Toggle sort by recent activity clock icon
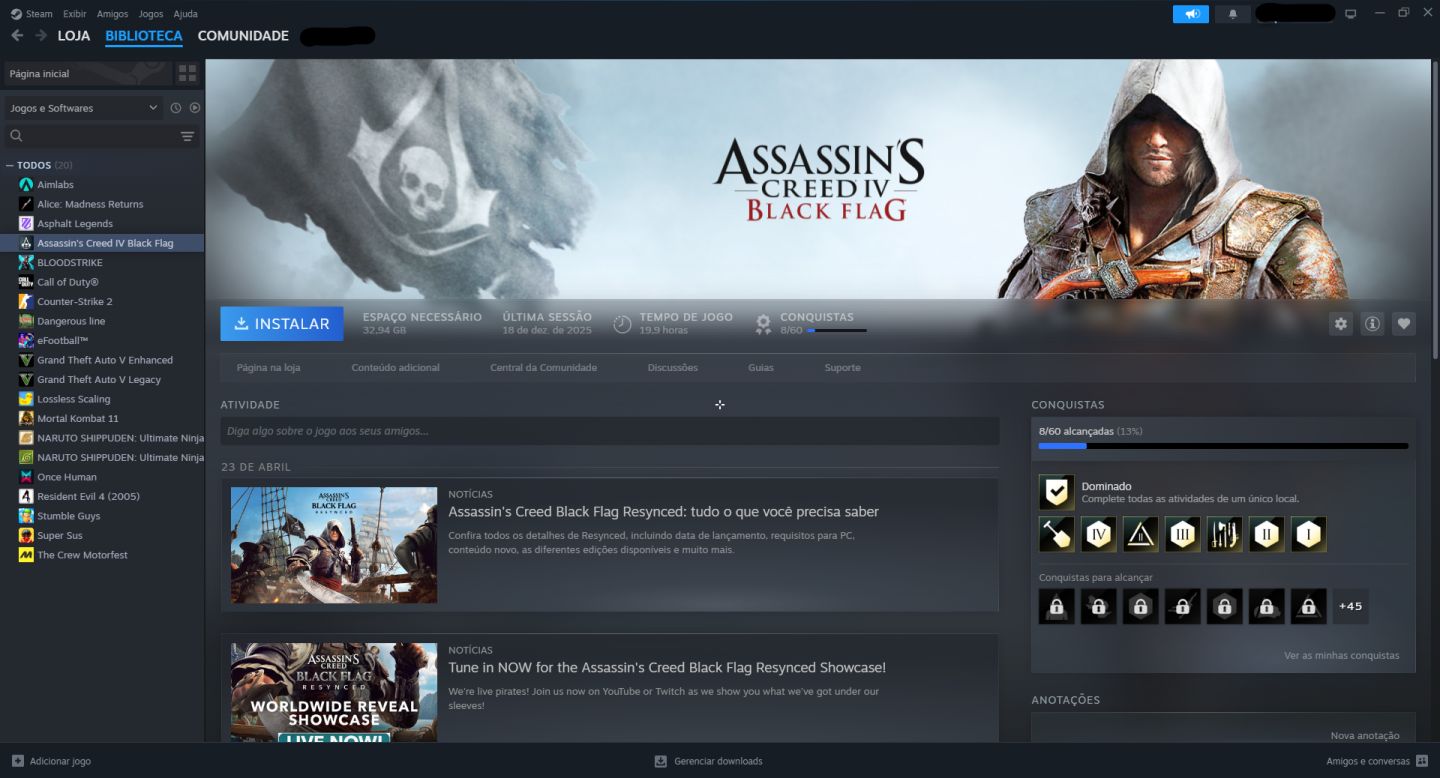Viewport: 1440px width, 778px height. pos(176,108)
